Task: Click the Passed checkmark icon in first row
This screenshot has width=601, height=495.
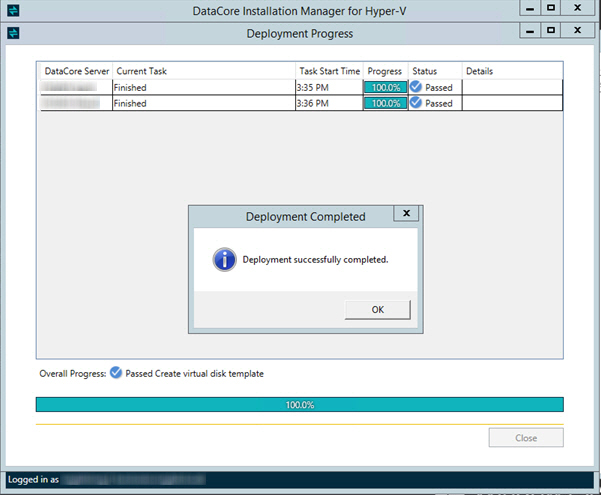Action: coord(416,87)
